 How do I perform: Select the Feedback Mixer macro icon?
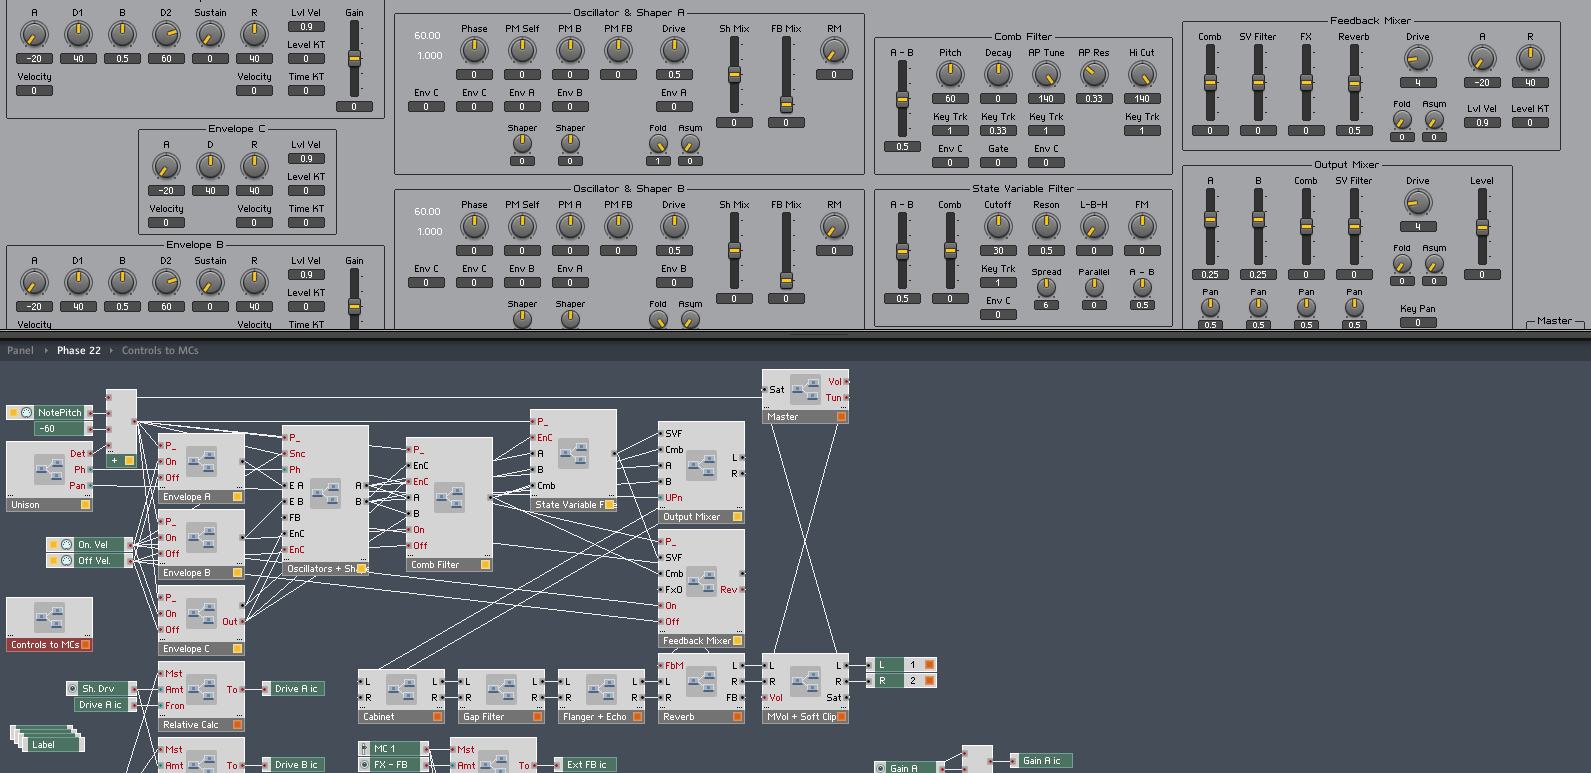pos(701,582)
